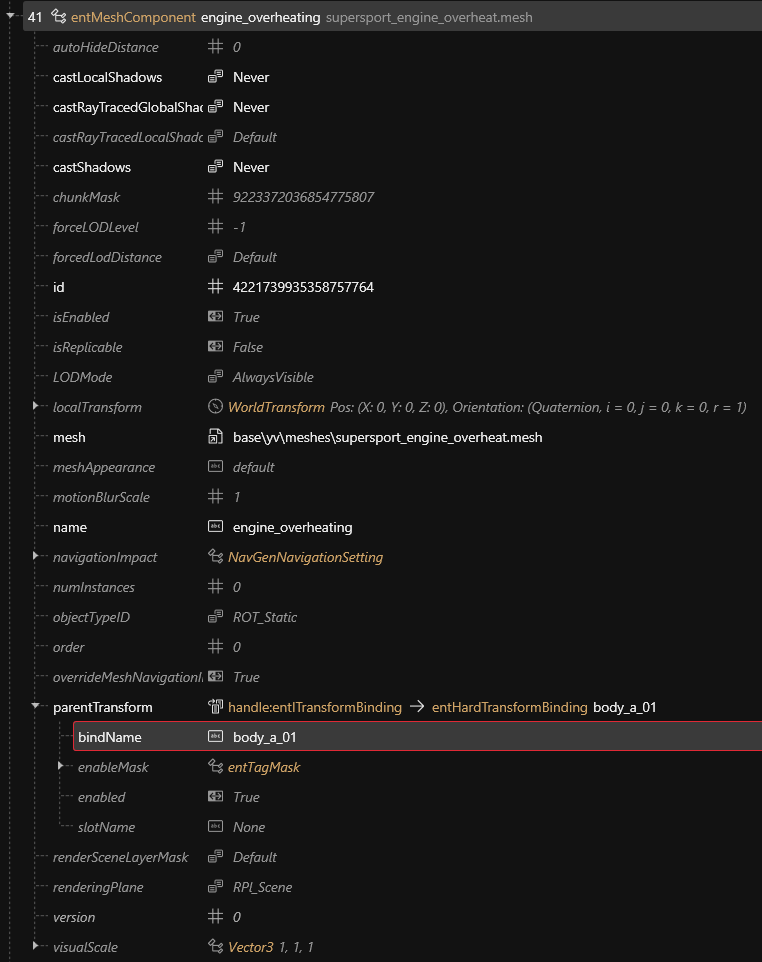
Task: Expand the localTransform property
Action: click(x=37, y=406)
